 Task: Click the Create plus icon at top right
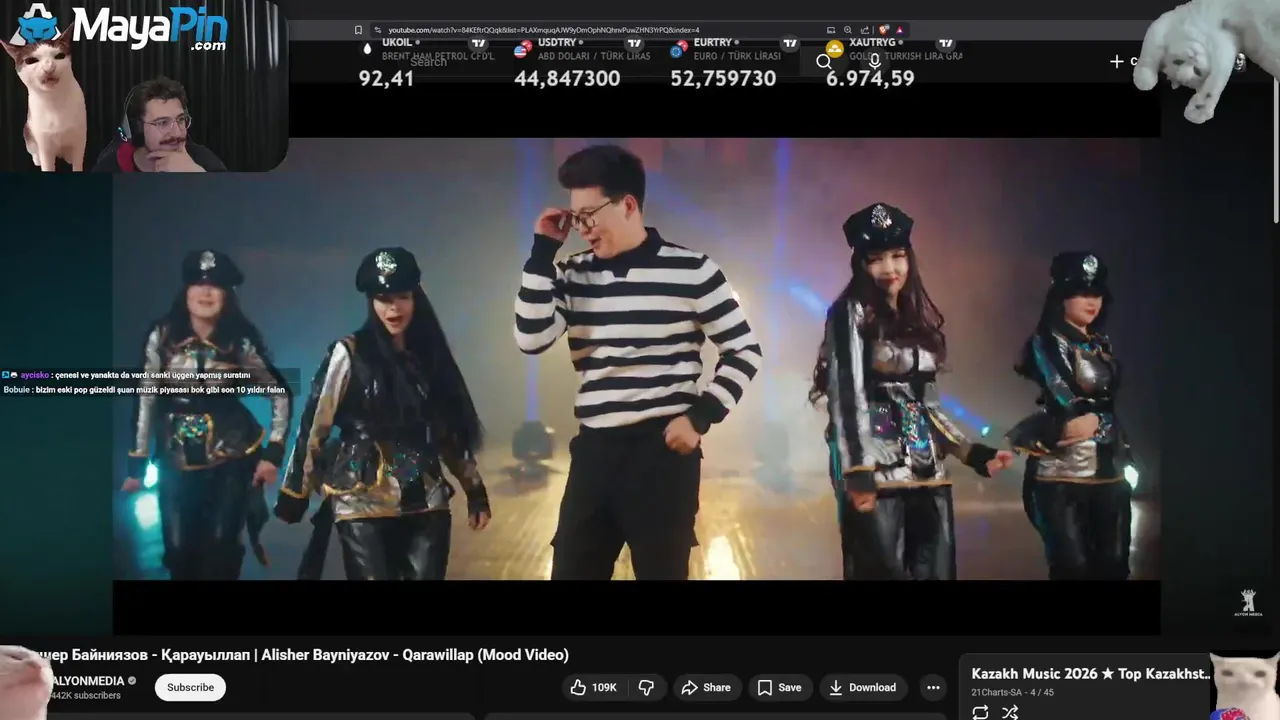pyautogui.click(x=1117, y=62)
